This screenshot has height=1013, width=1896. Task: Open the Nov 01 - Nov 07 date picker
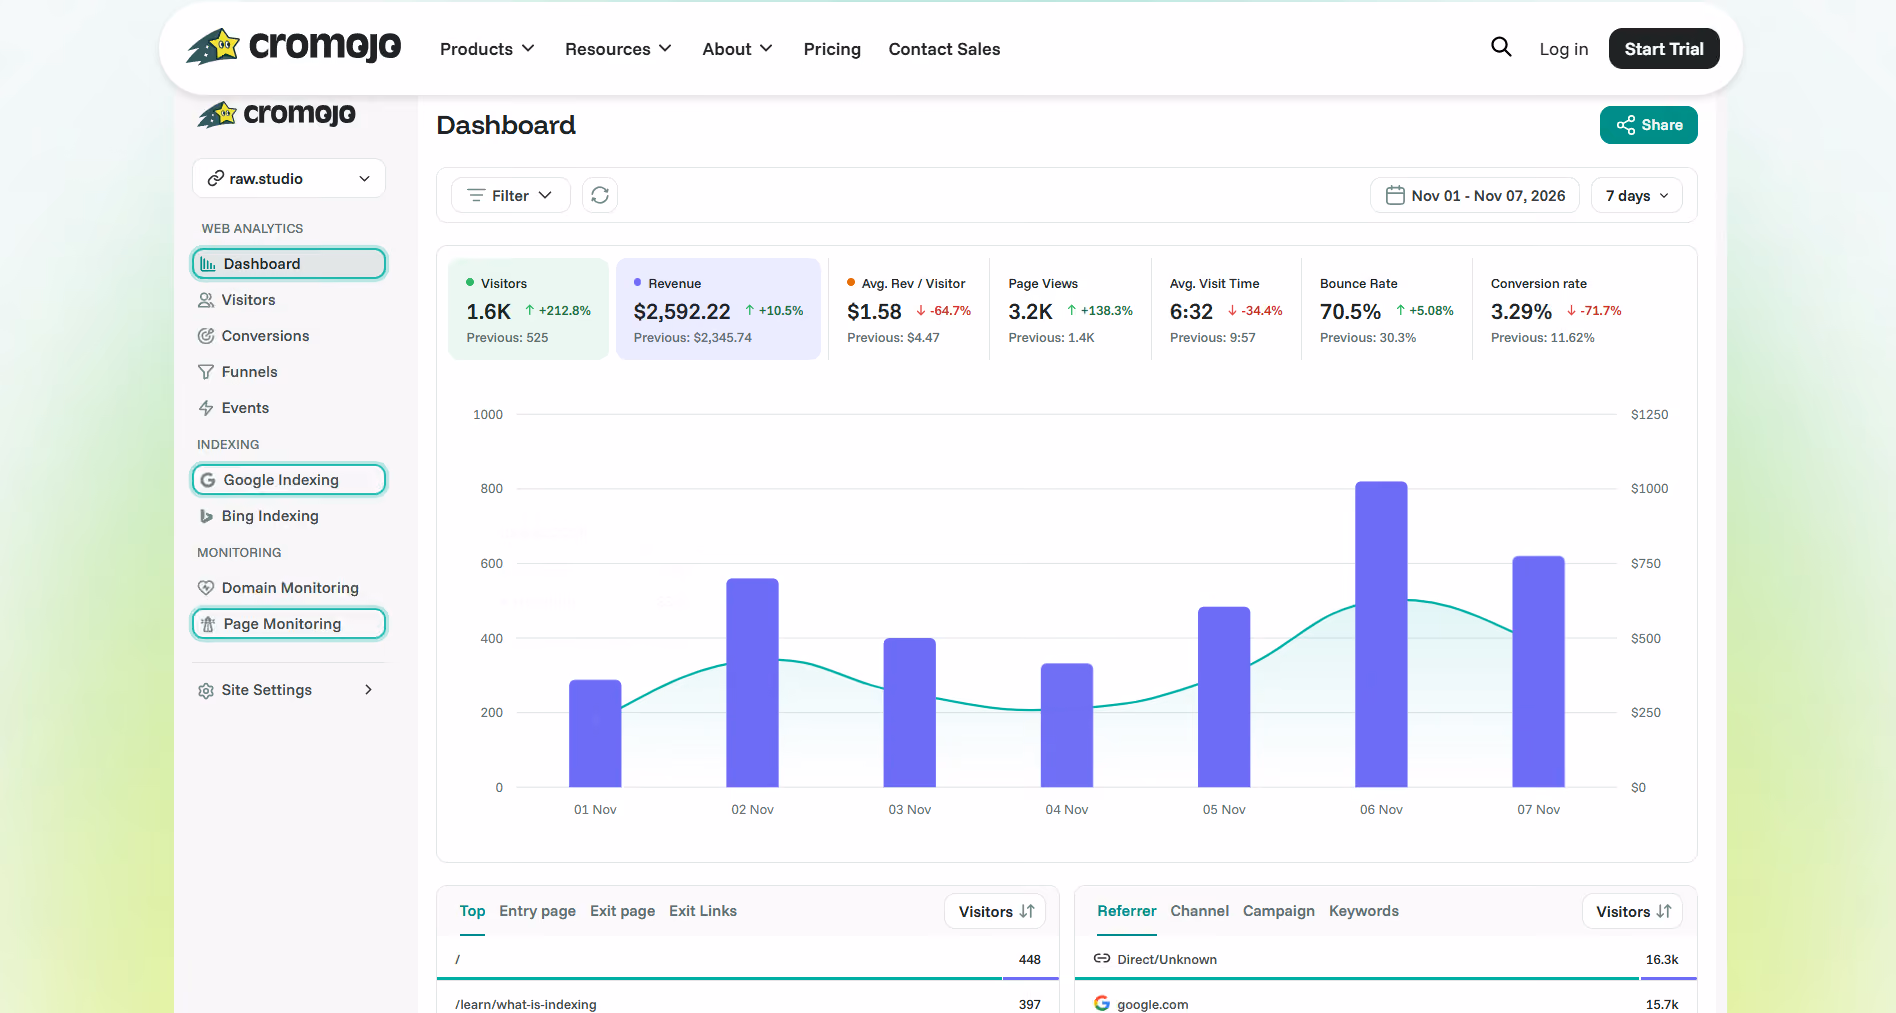click(1475, 195)
